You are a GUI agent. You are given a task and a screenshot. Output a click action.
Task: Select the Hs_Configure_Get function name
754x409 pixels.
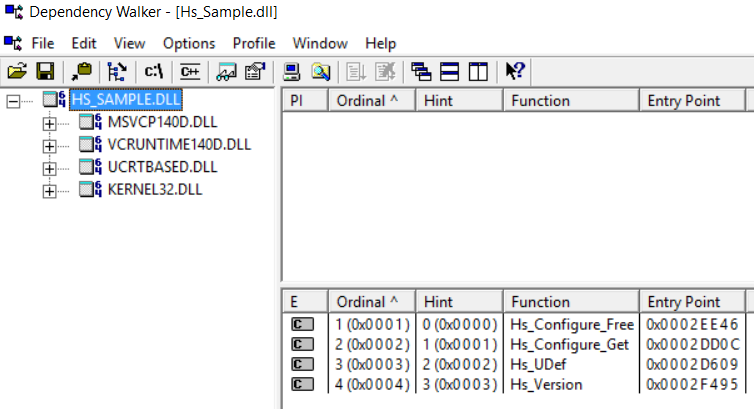(569, 345)
